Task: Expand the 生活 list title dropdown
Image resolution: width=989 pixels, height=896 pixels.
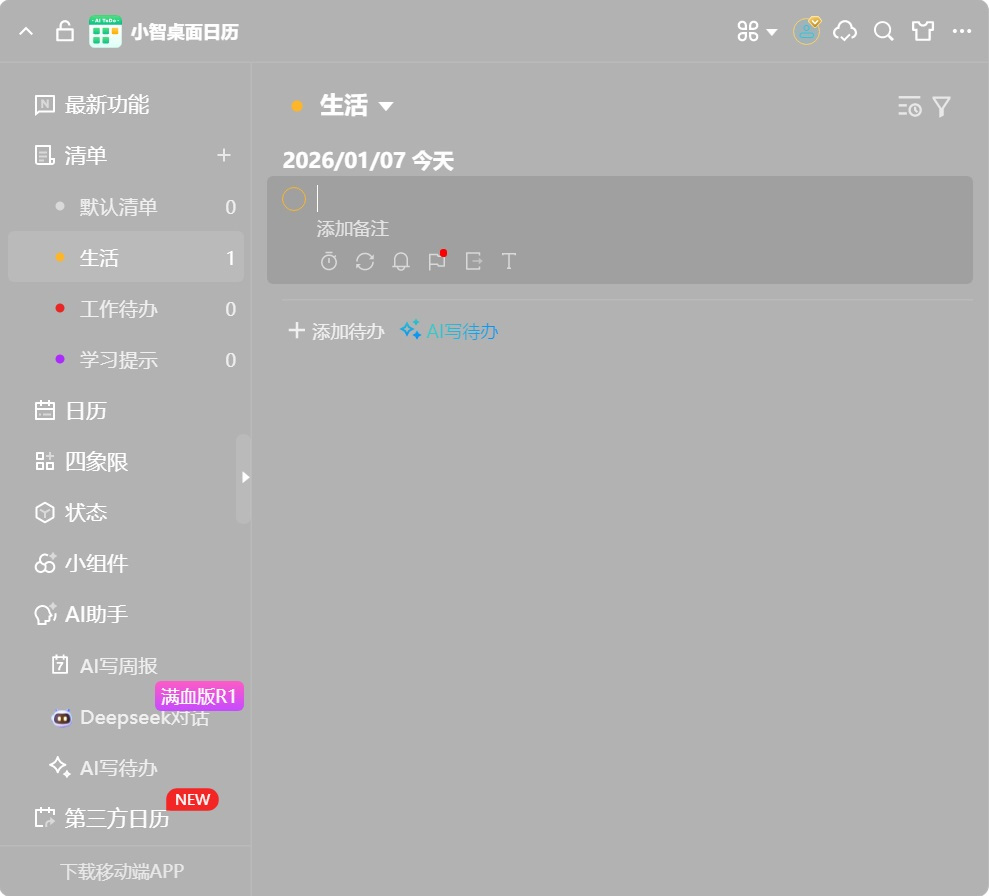Action: (386, 106)
